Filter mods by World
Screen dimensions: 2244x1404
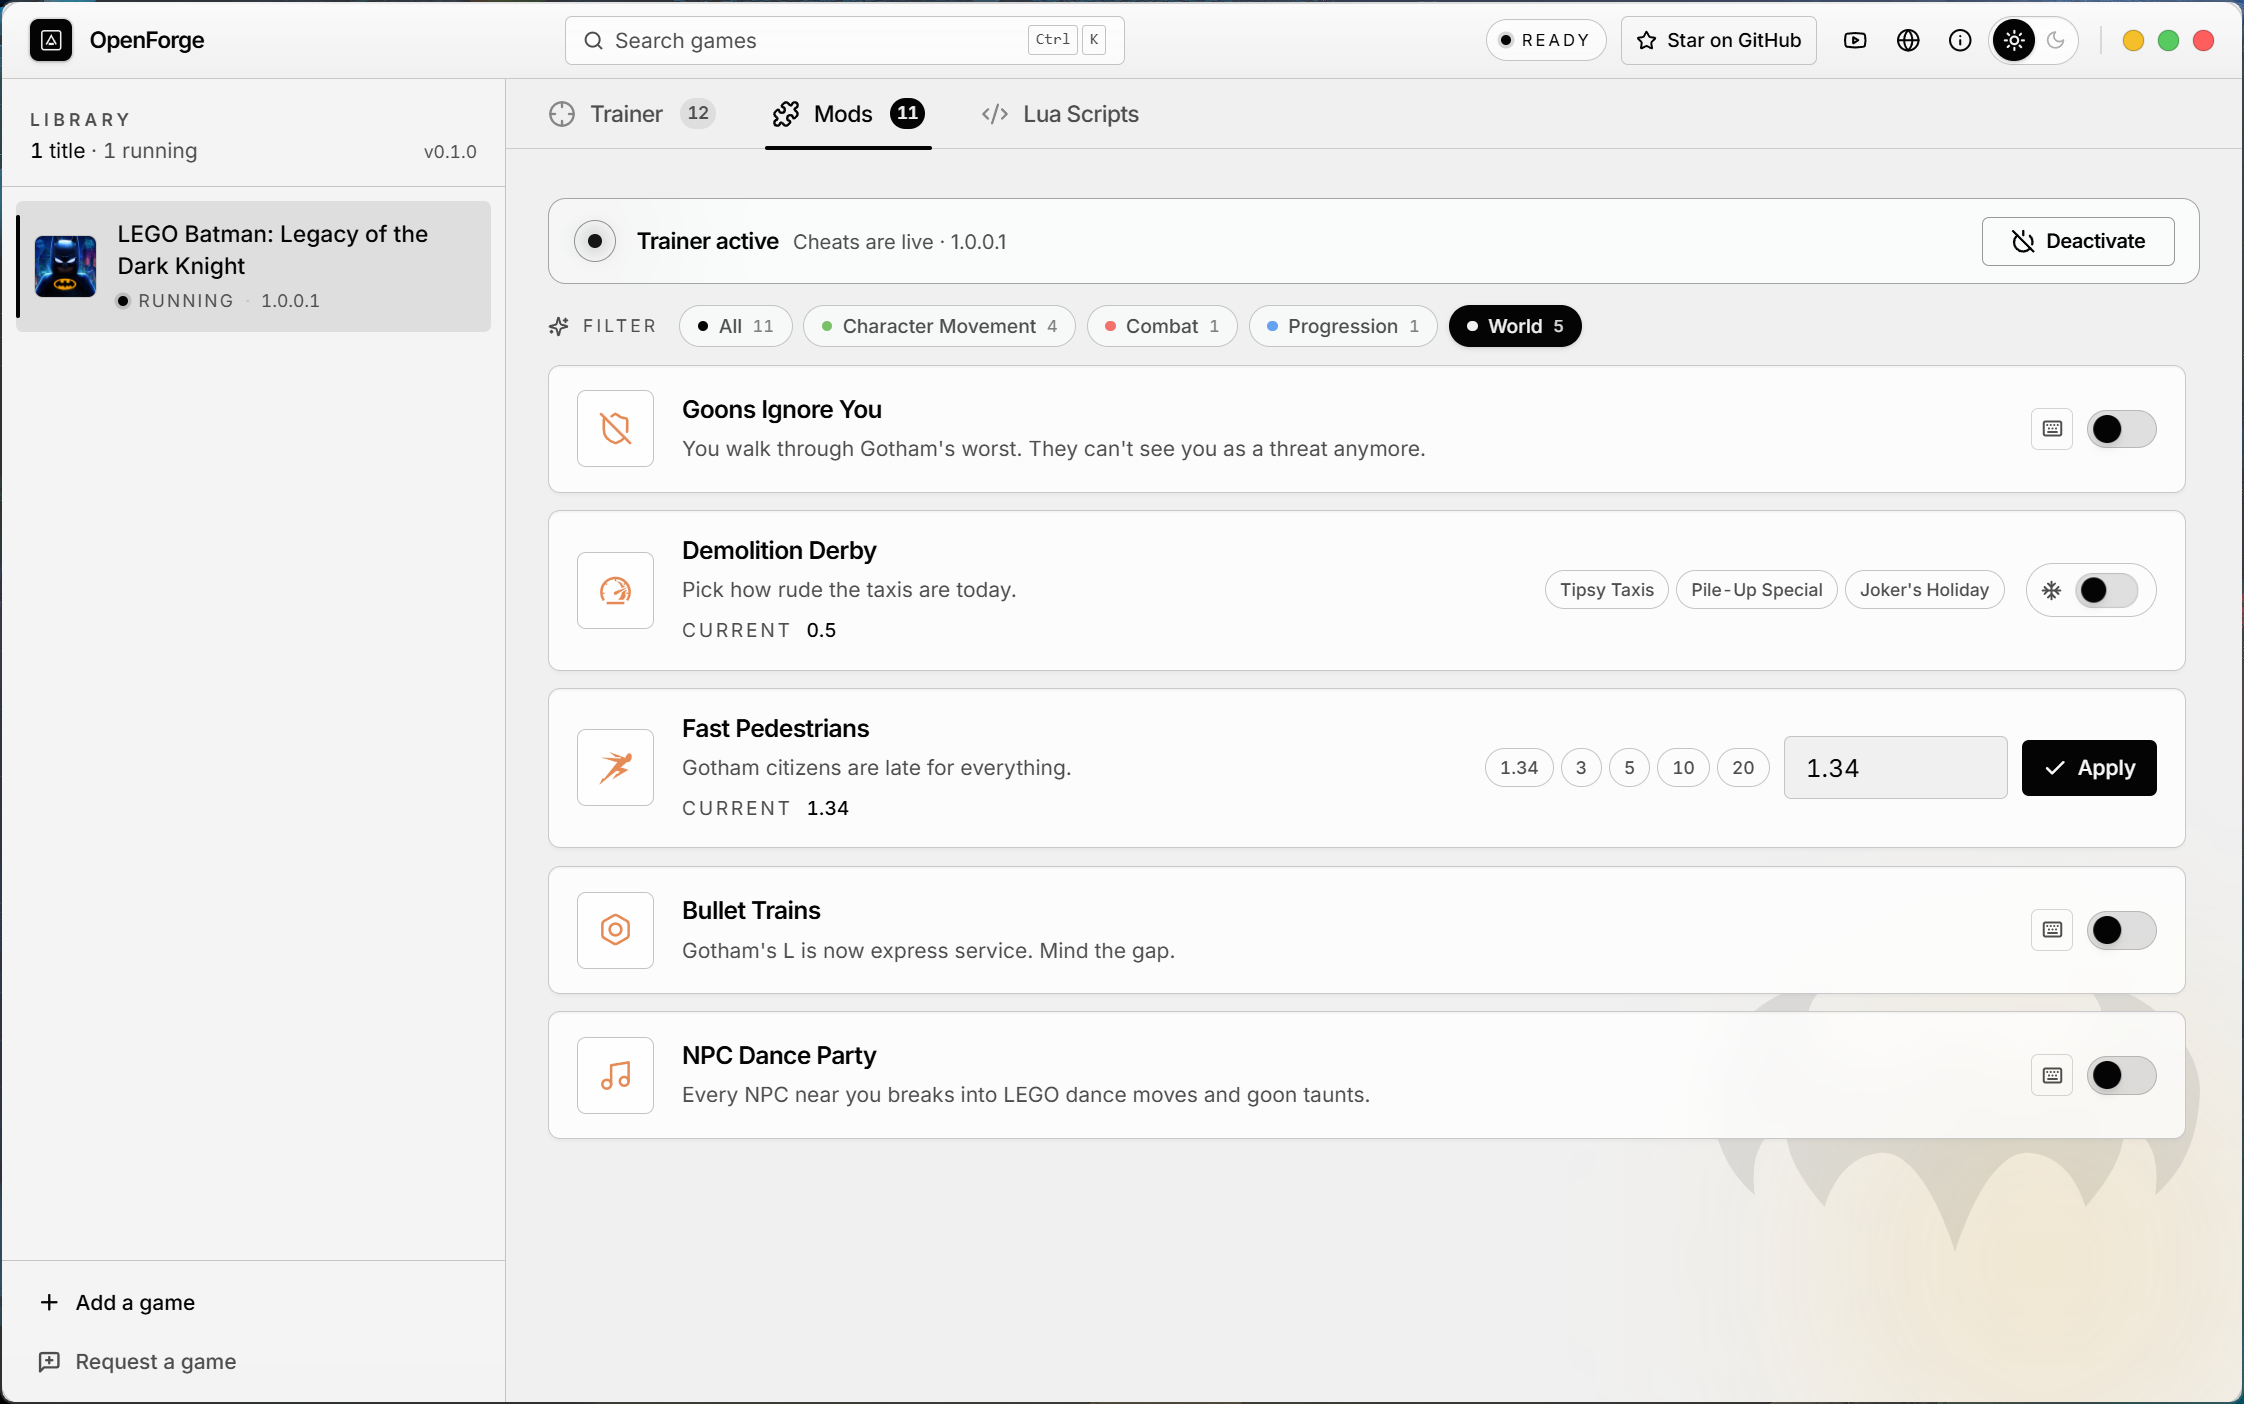(1515, 326)
